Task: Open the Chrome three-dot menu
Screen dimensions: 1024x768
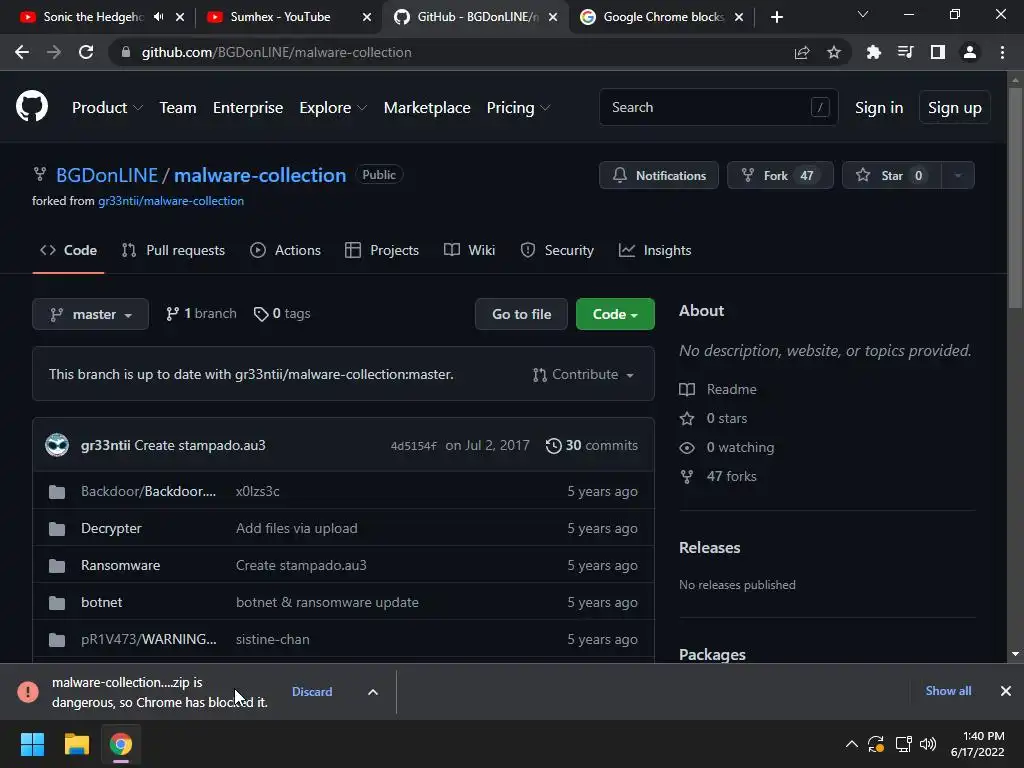Action: [1002, 52]
